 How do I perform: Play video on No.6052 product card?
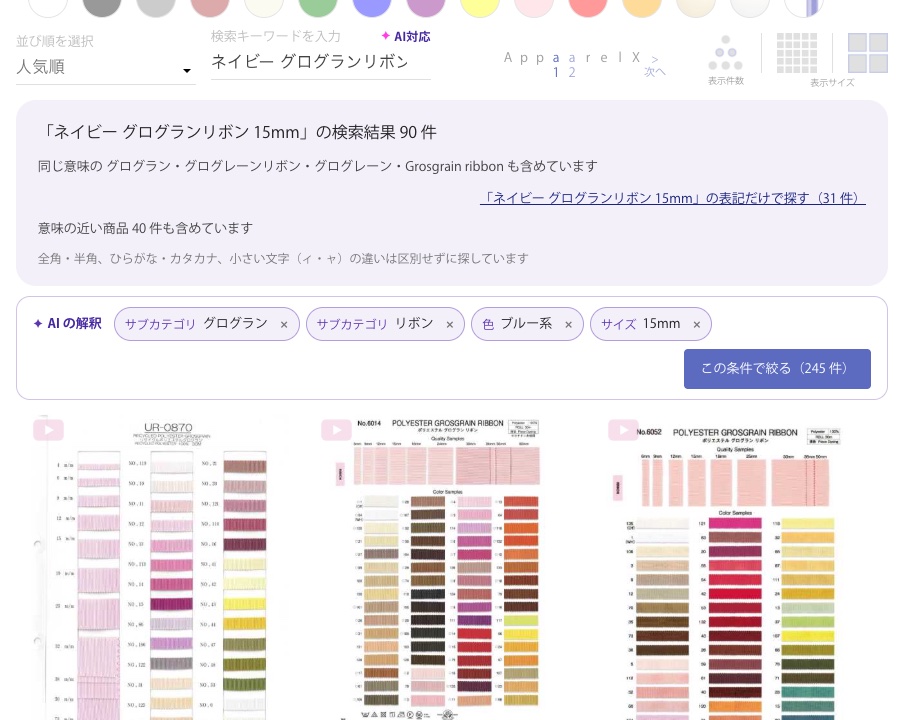[x=624, y=430]
